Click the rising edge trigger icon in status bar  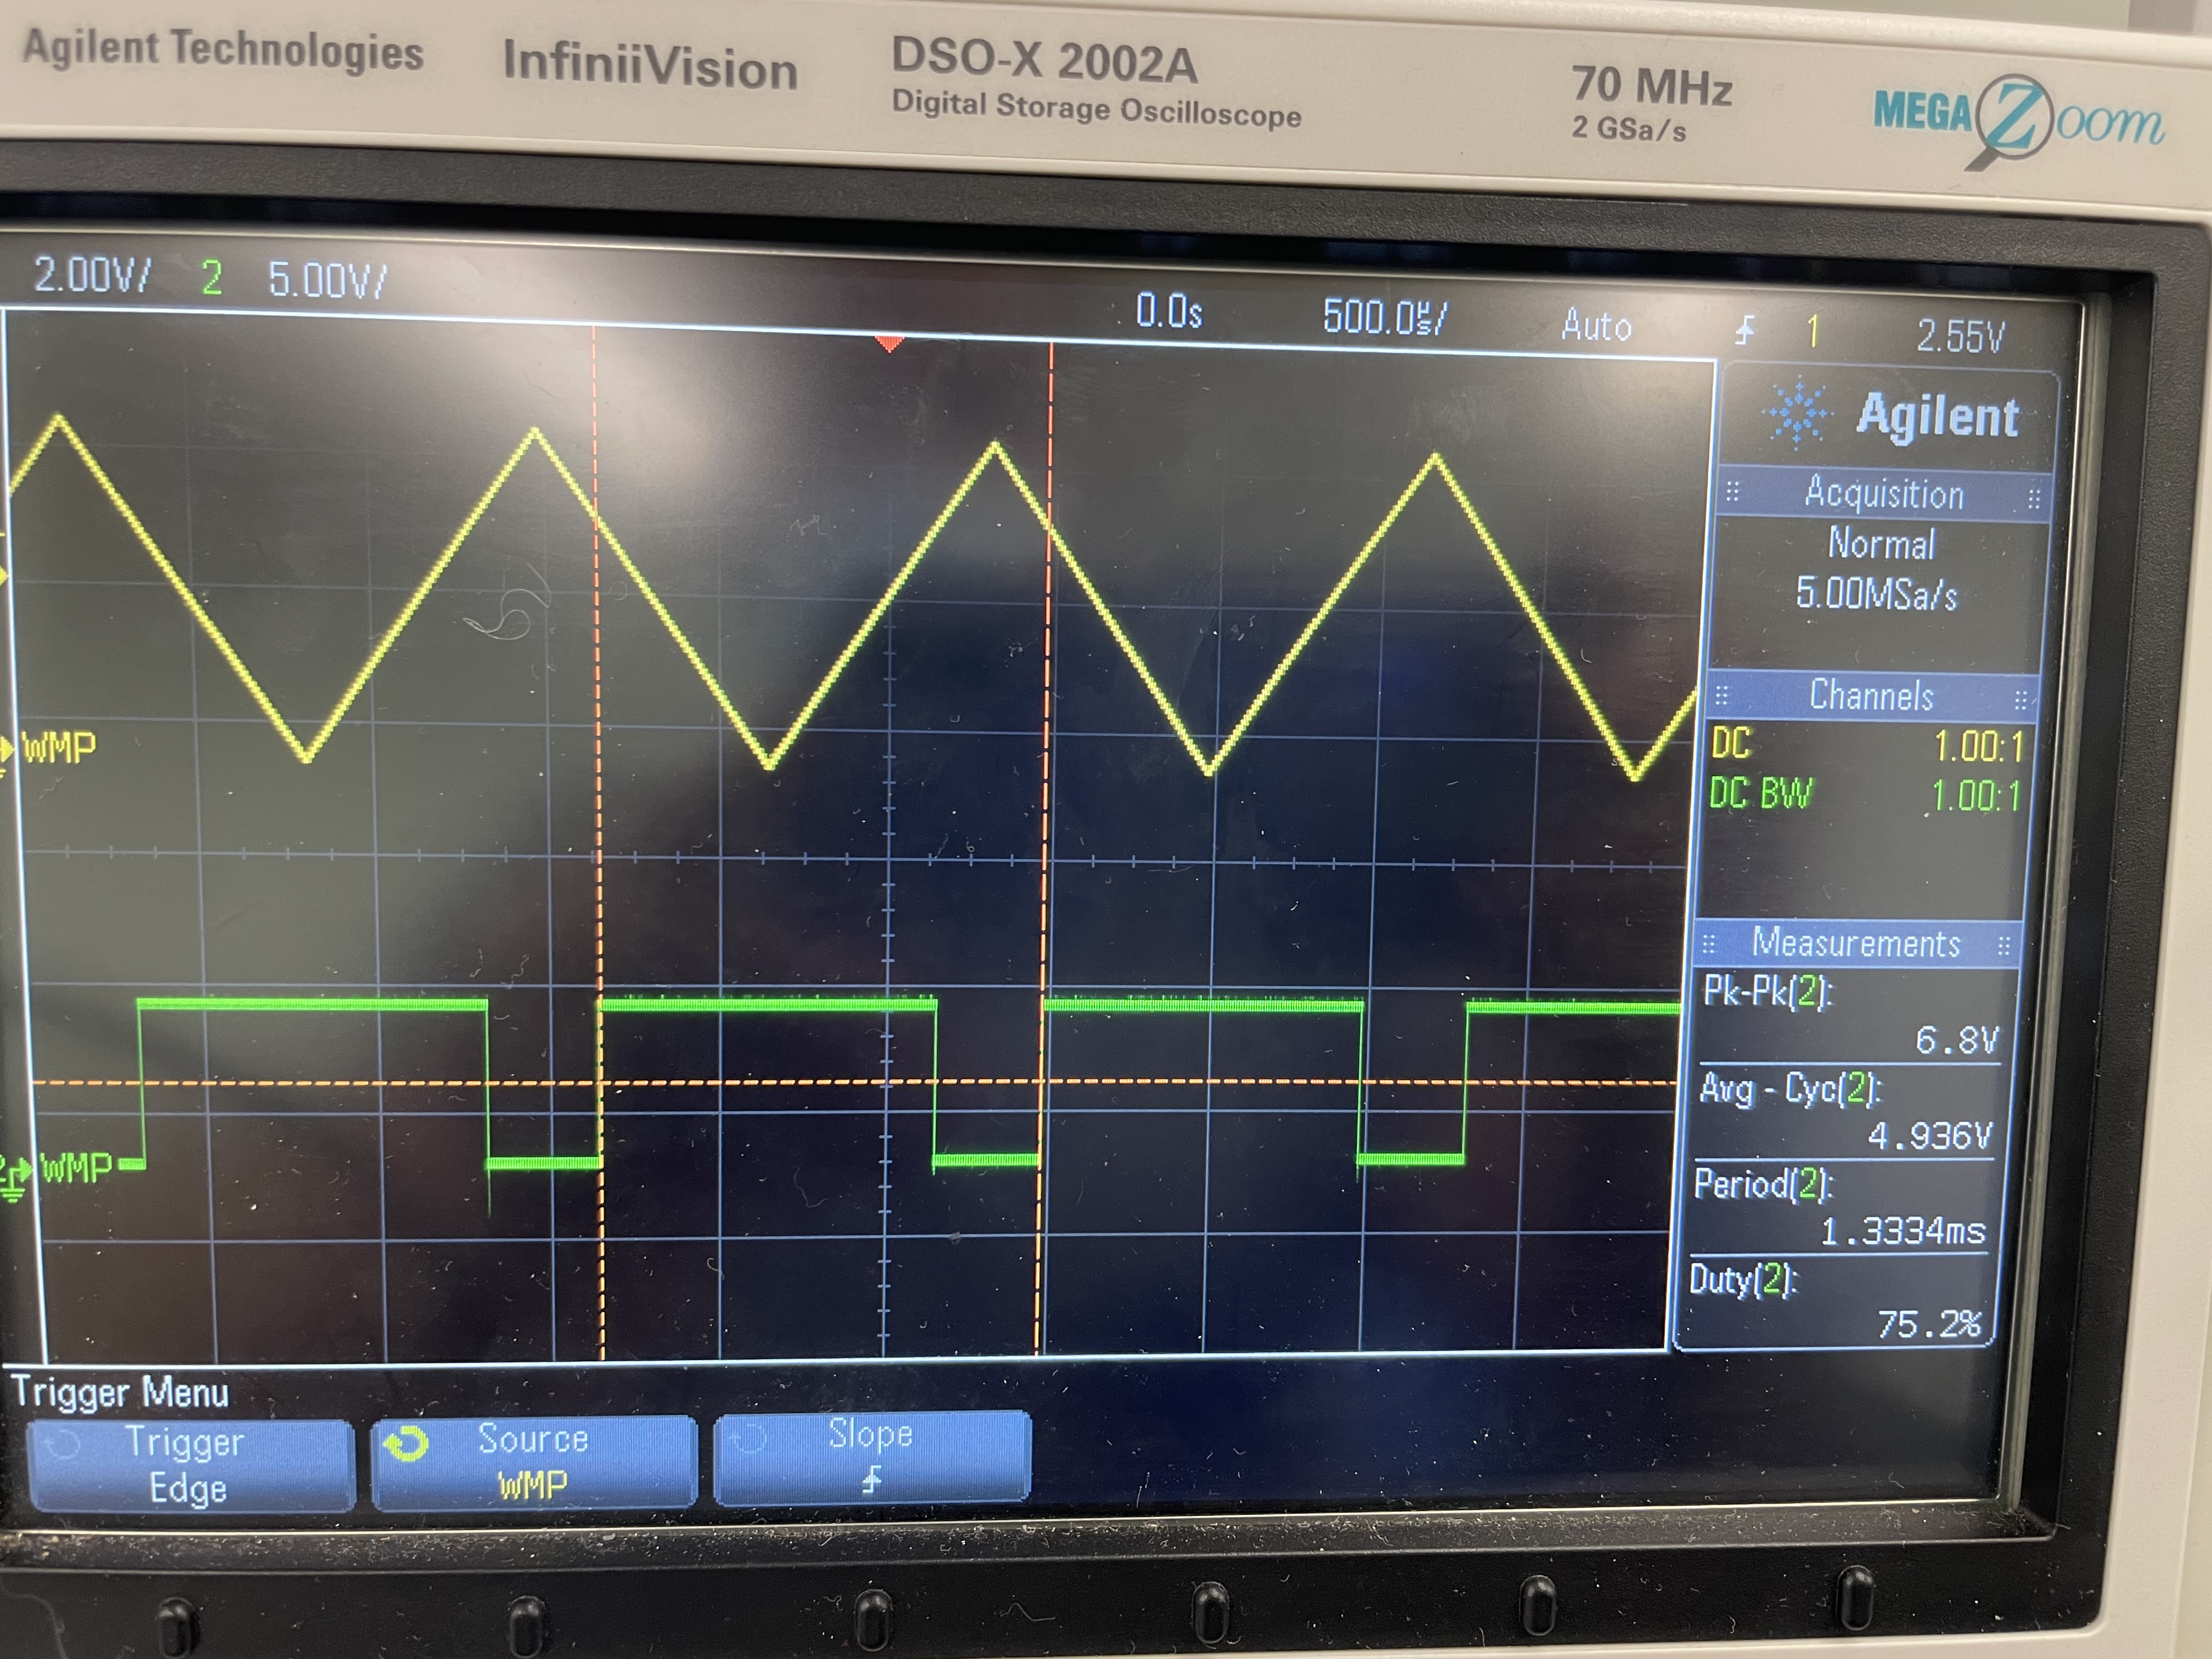pos(1745,330)
